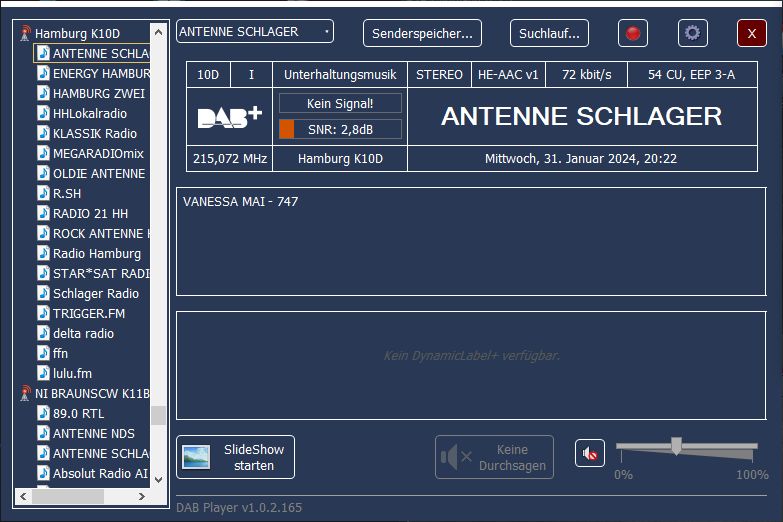The width and height of the screenshot is (783, 522).
Task: Open the ANTENNE SCHLAGER station dropdown
Action: 255,32
